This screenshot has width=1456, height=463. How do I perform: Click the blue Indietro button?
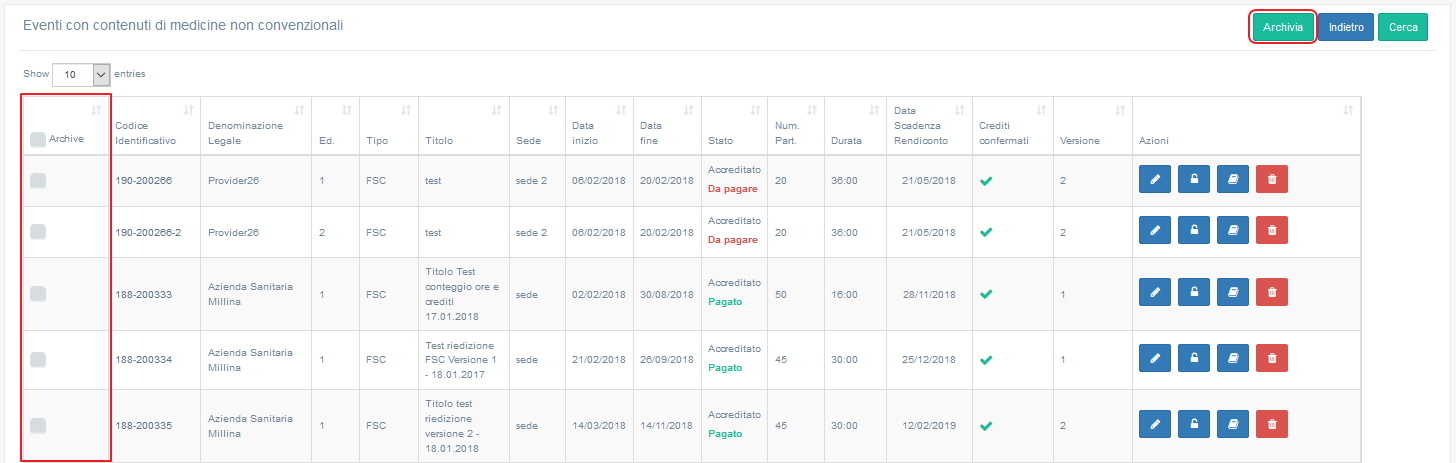1345,28
